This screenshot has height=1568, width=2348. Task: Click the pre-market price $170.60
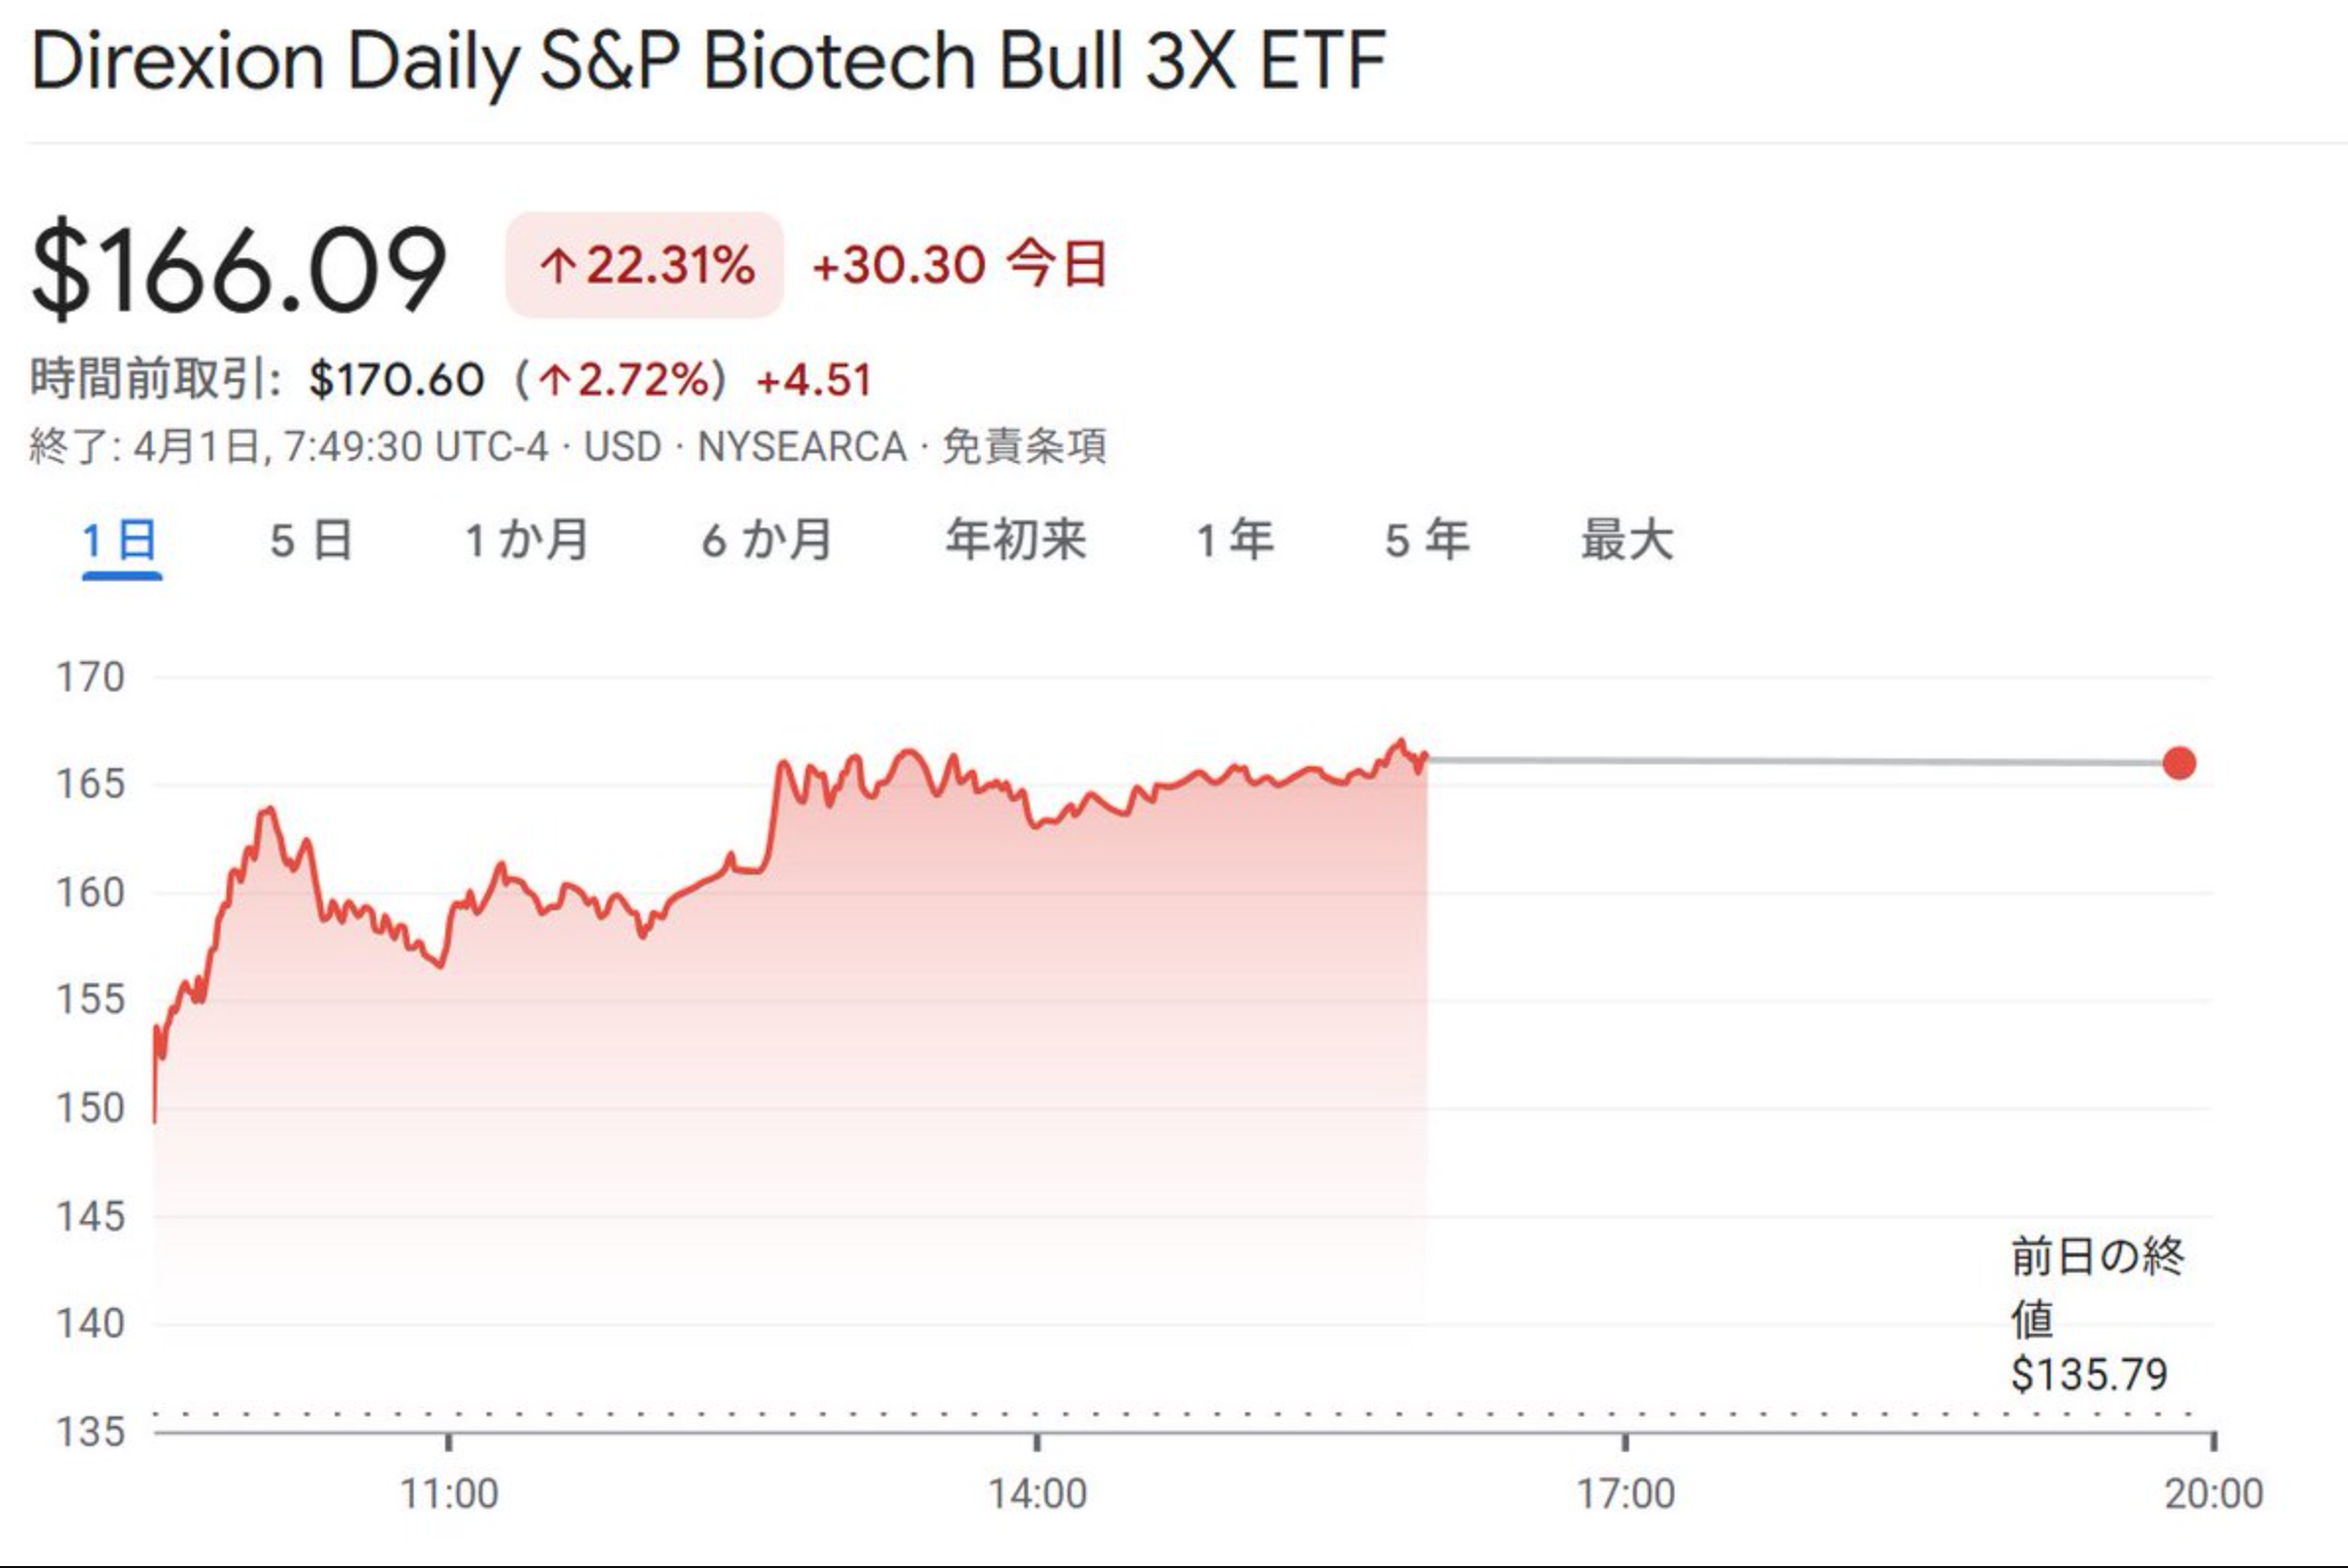396,380
